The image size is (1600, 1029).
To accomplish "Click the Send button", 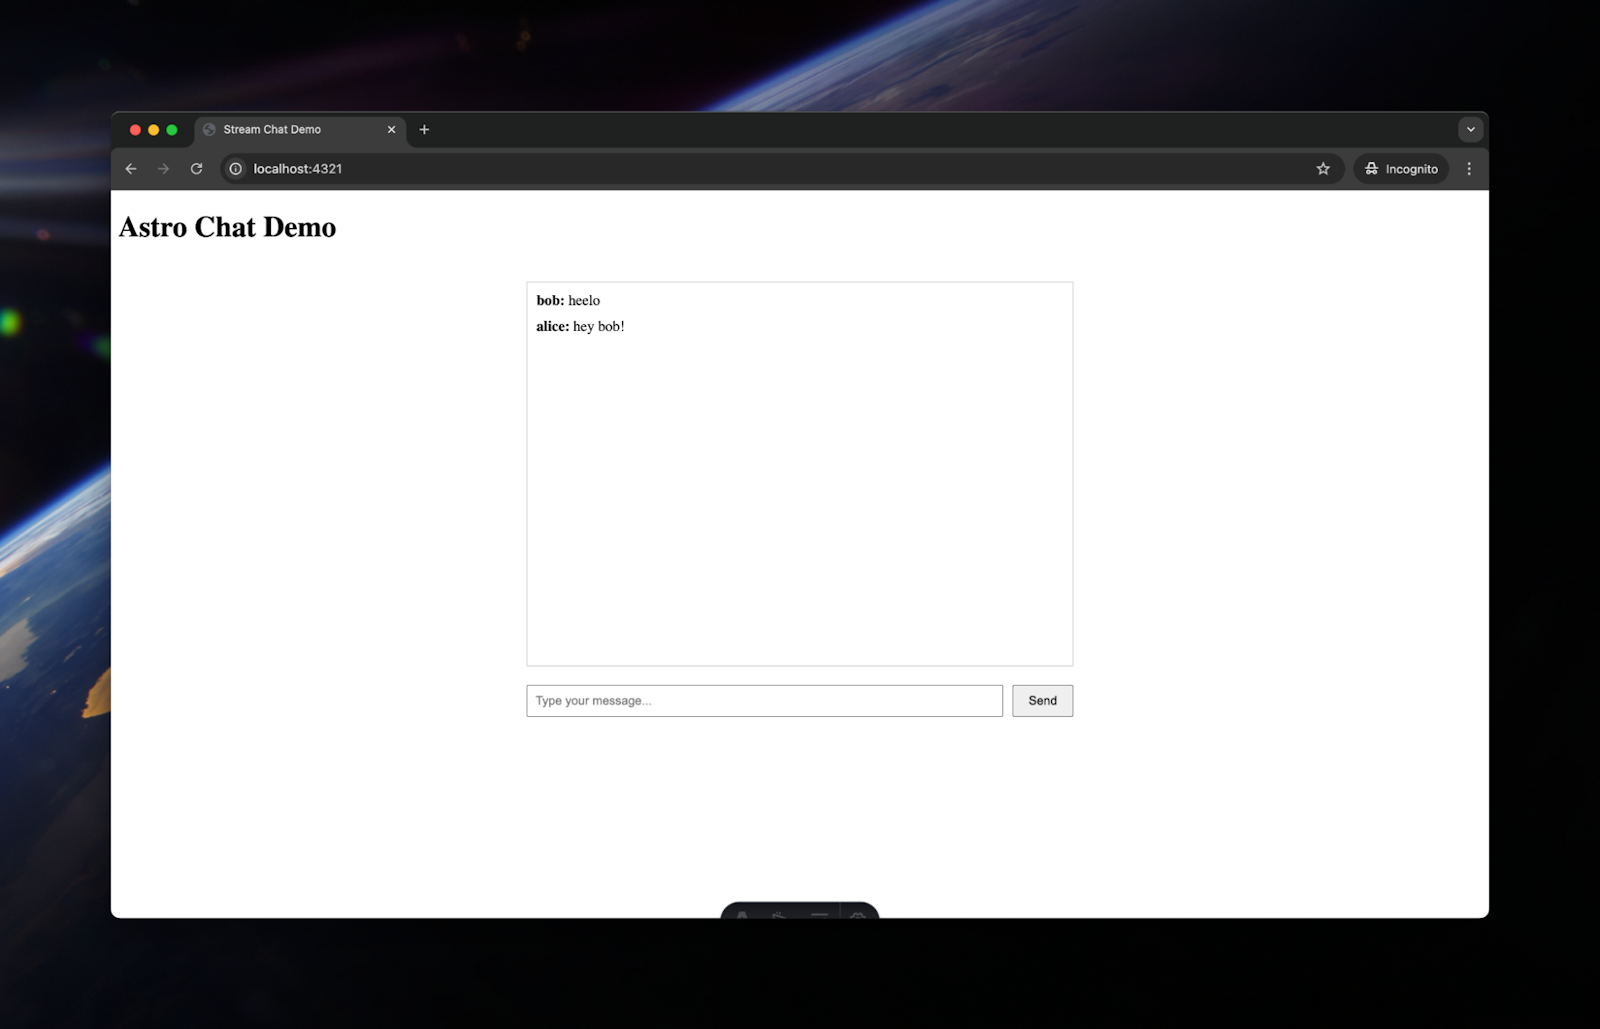I will [x=1042, y=700].
